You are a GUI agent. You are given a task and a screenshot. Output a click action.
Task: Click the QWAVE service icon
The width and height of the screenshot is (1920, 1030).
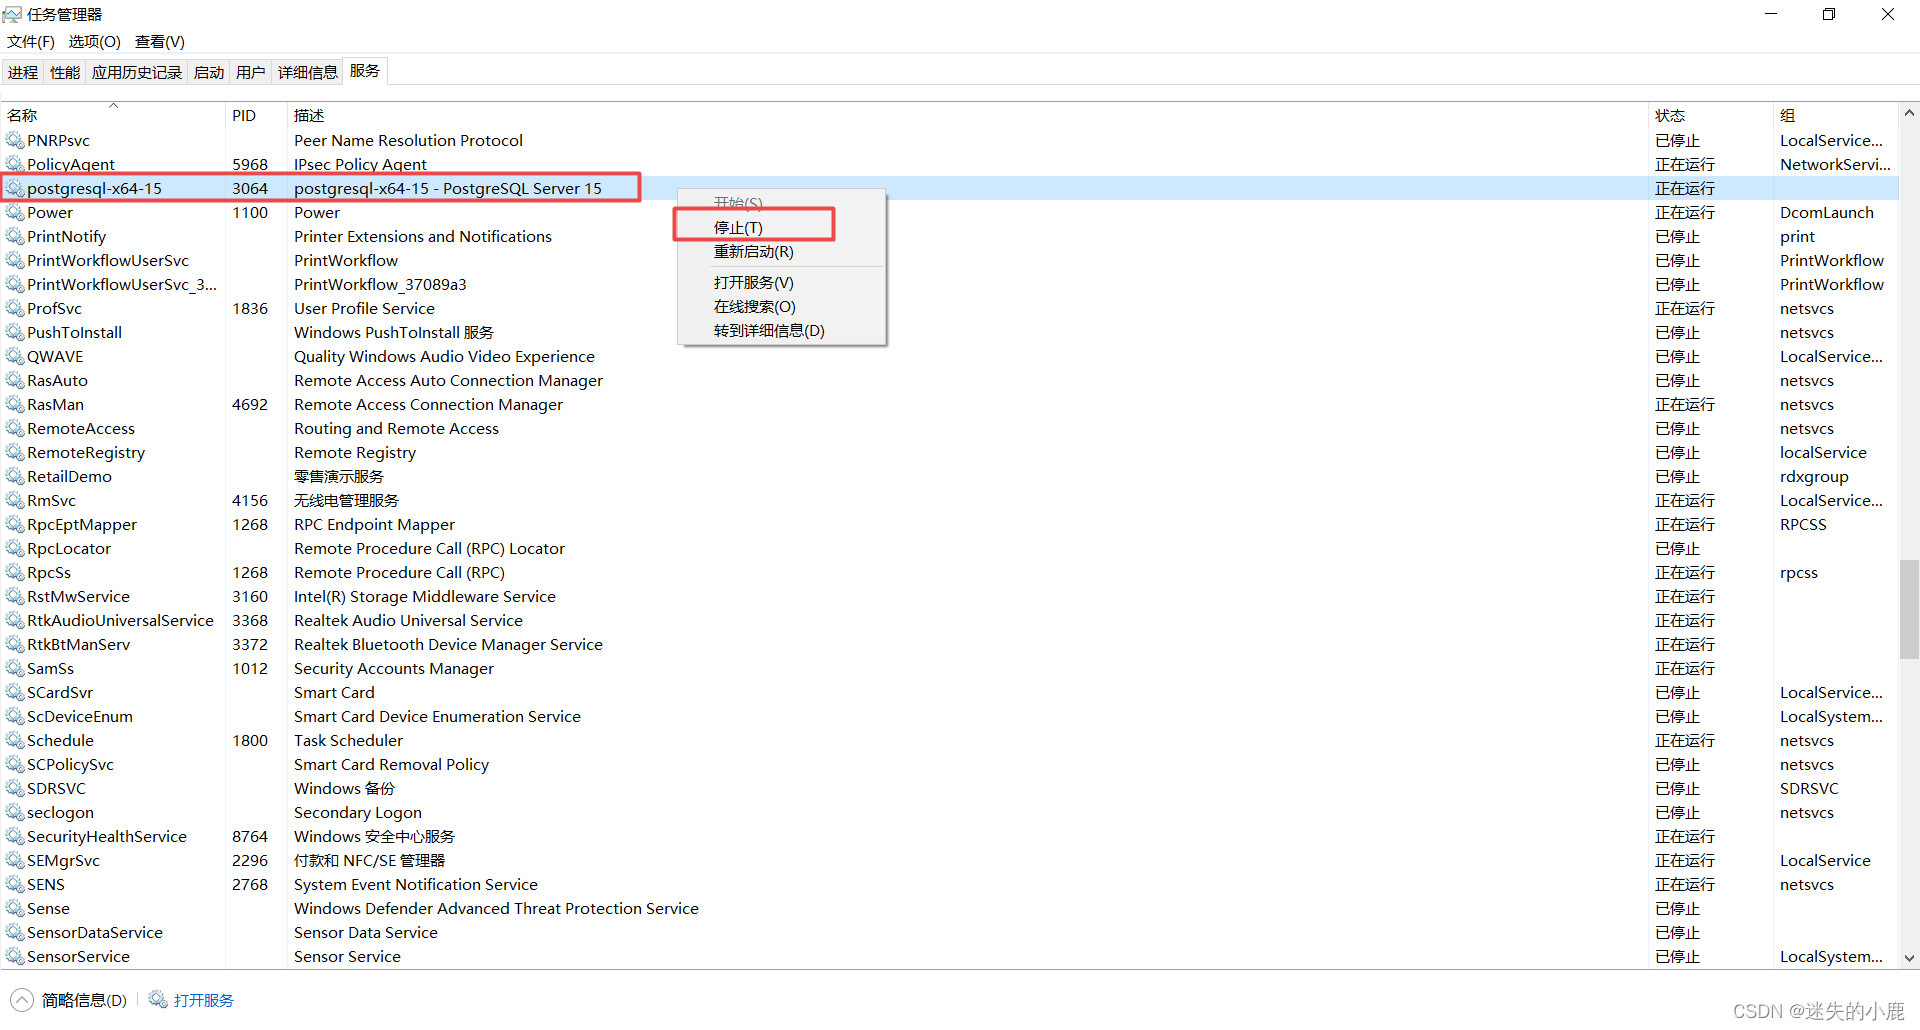point(15,356)
